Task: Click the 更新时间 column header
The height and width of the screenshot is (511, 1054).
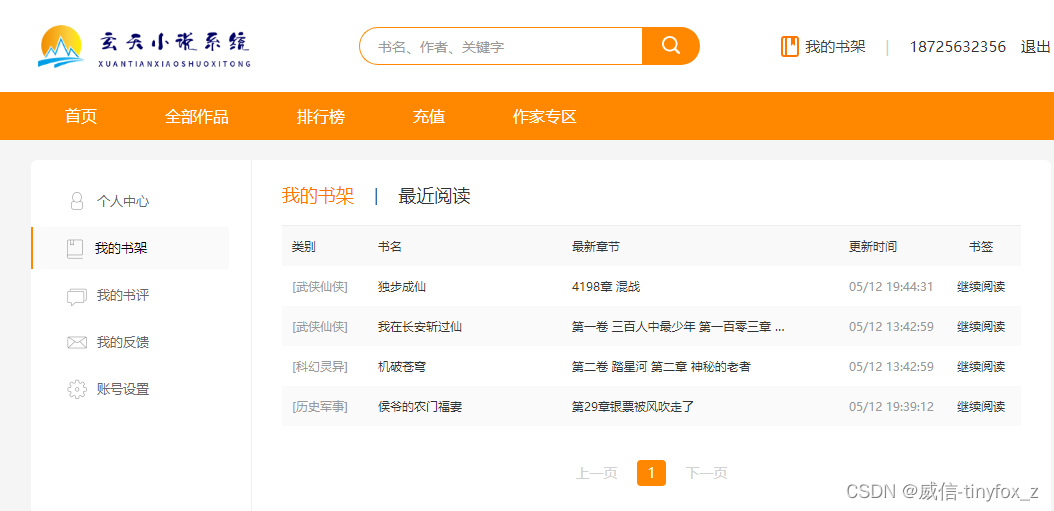Action: click(x=873, y=247)
